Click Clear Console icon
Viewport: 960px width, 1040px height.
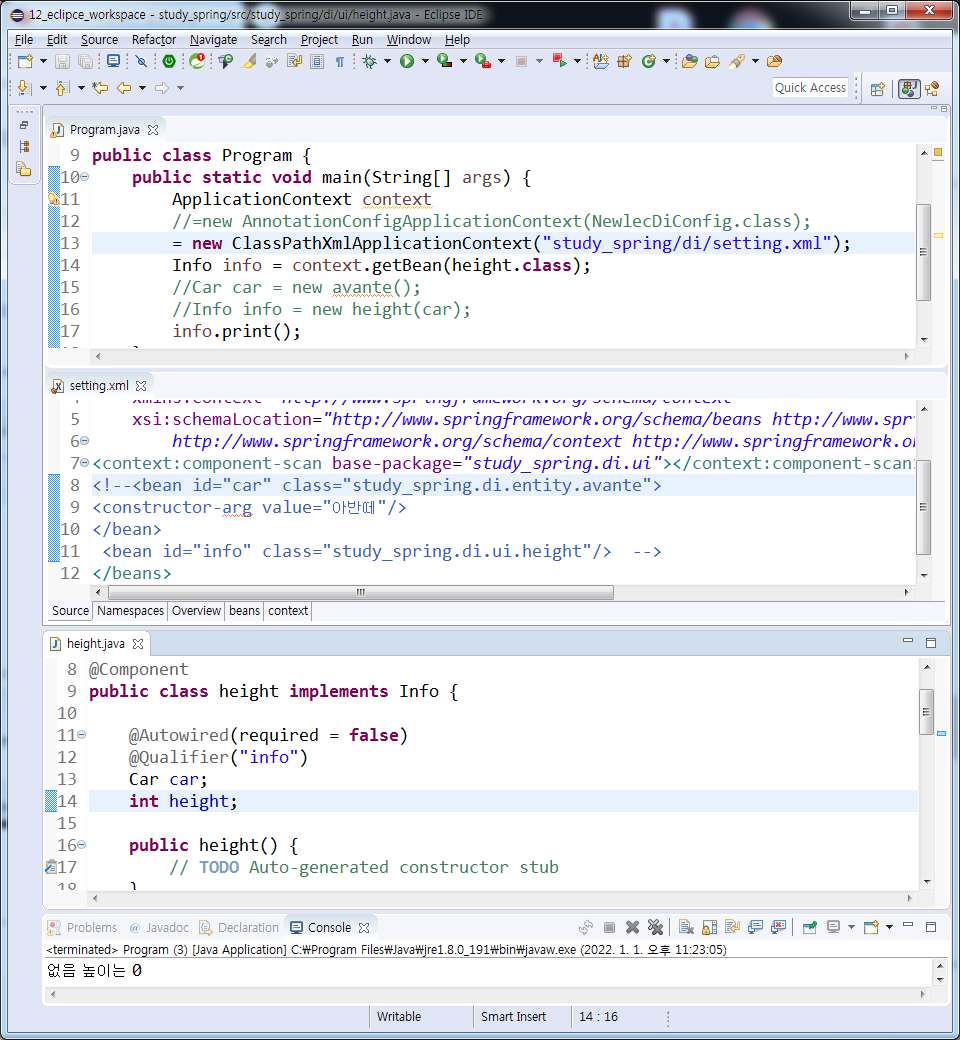(x=686, y=927)
